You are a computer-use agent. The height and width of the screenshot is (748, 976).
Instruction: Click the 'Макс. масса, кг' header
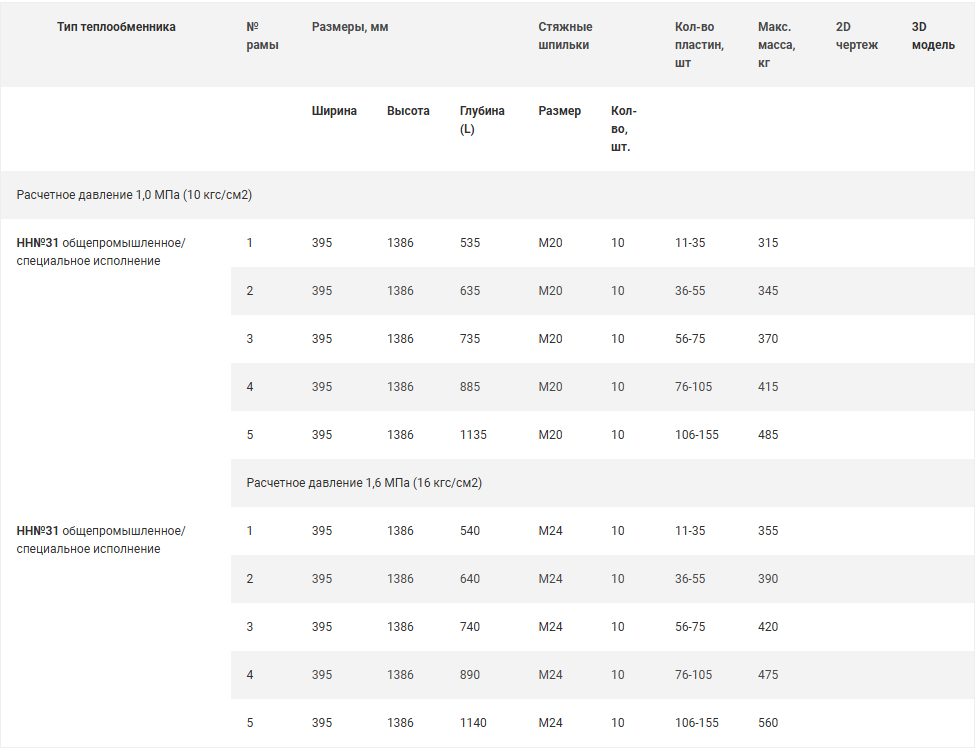tap(776, 45)
